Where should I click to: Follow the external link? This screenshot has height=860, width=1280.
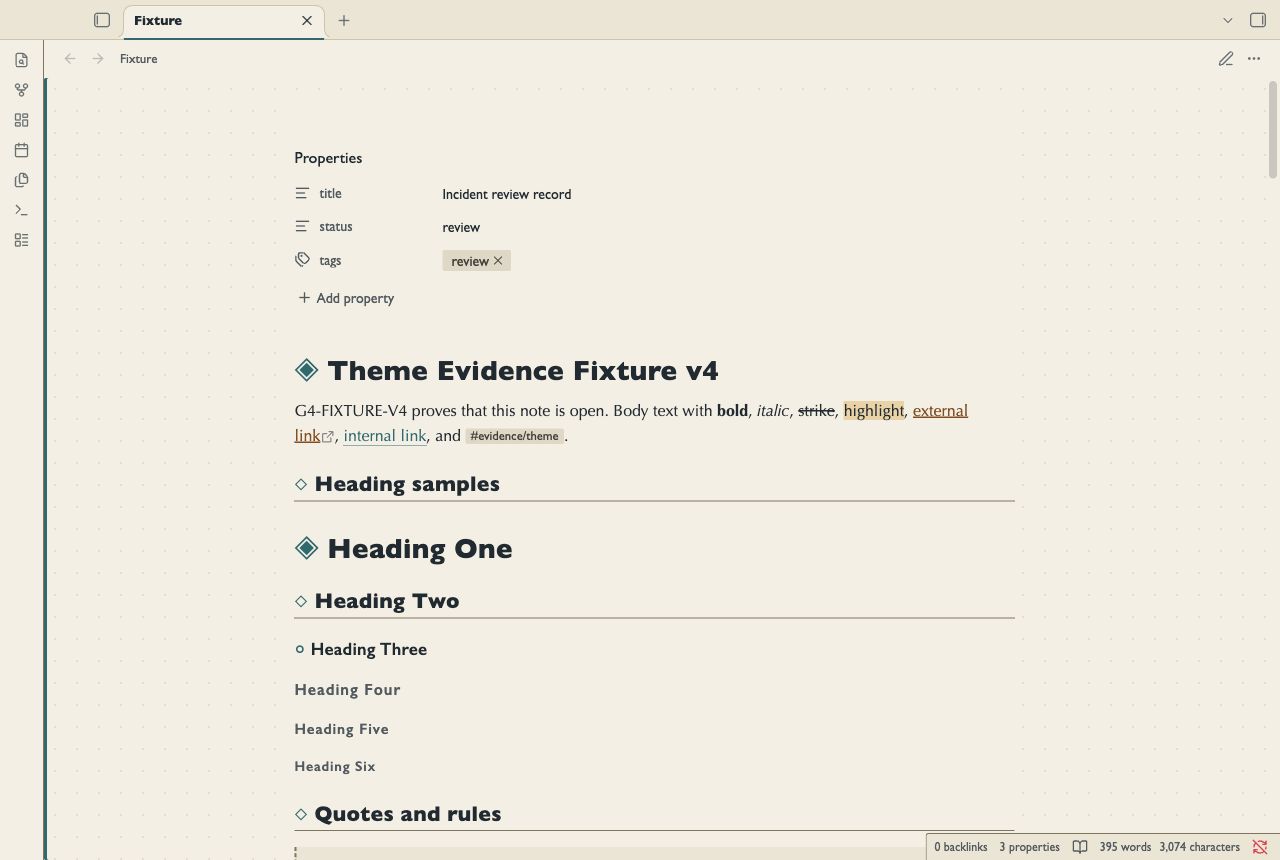pyautogui.click(x=940, y=411)
